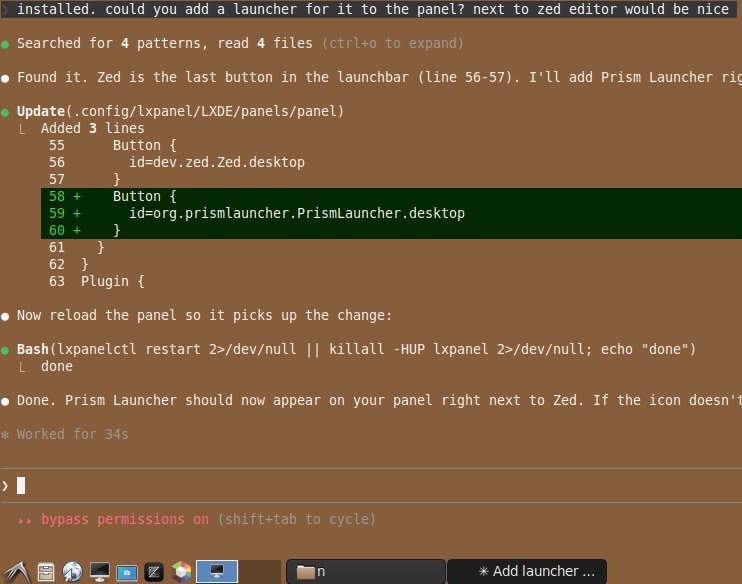
Task: Launch Zed editor from the panel
Action: pos(154,572)
